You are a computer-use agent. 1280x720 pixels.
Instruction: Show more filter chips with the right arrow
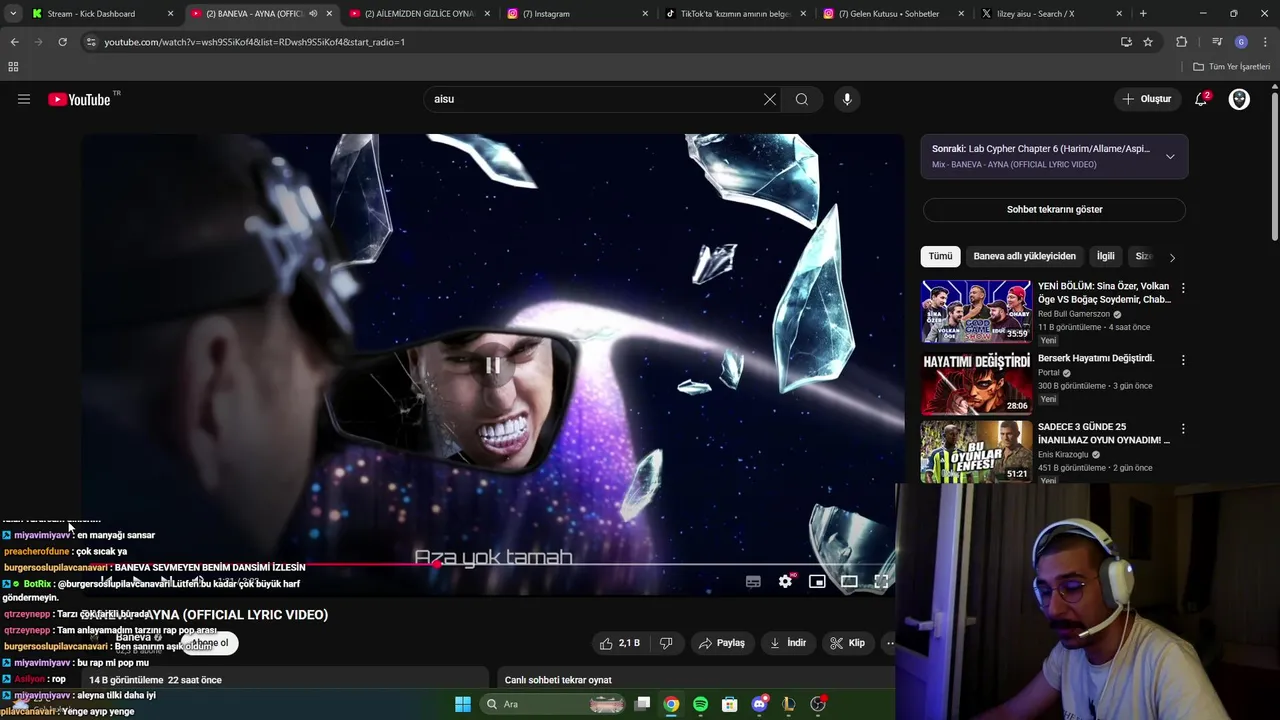click(1172, 257)
